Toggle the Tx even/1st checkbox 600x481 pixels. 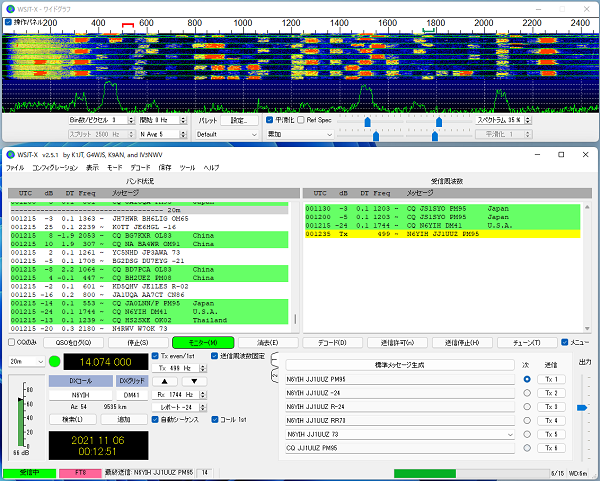coord(155,355)
